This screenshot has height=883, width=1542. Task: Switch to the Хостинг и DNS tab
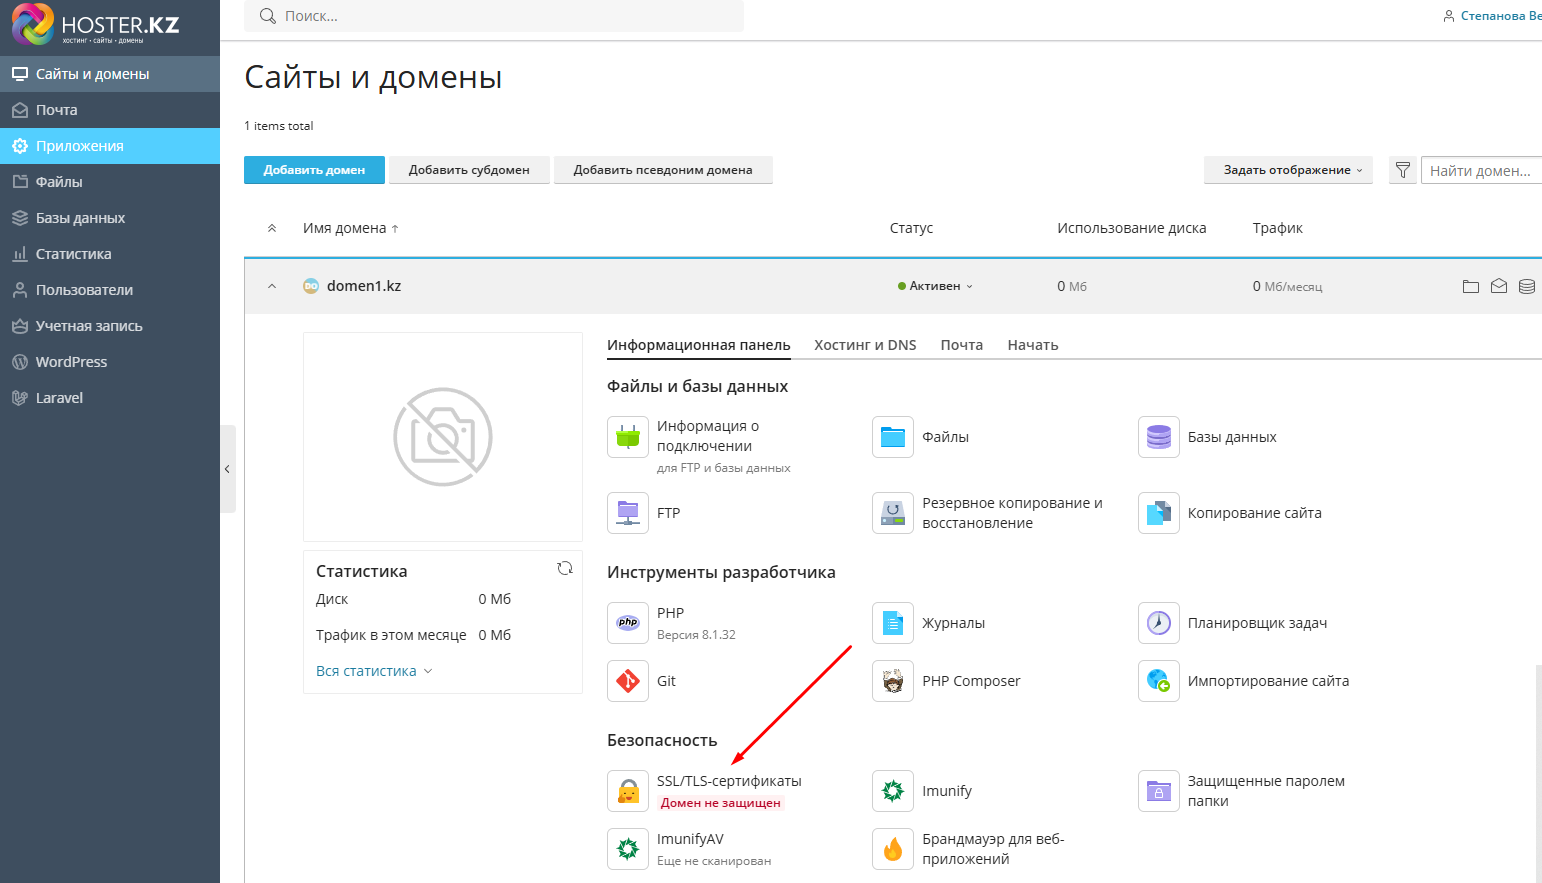865,345
